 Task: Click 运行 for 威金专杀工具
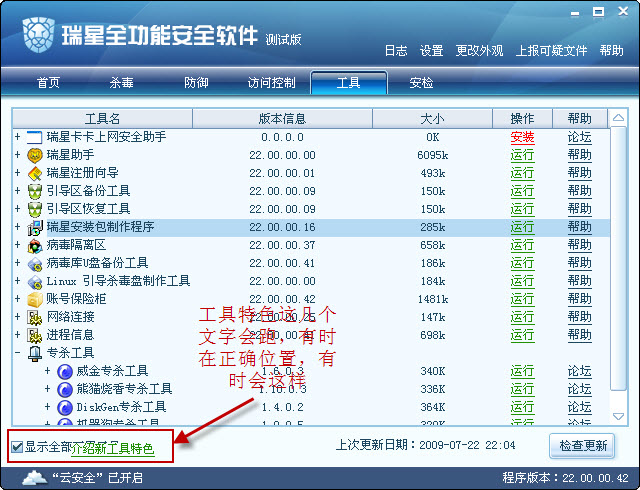522,371
